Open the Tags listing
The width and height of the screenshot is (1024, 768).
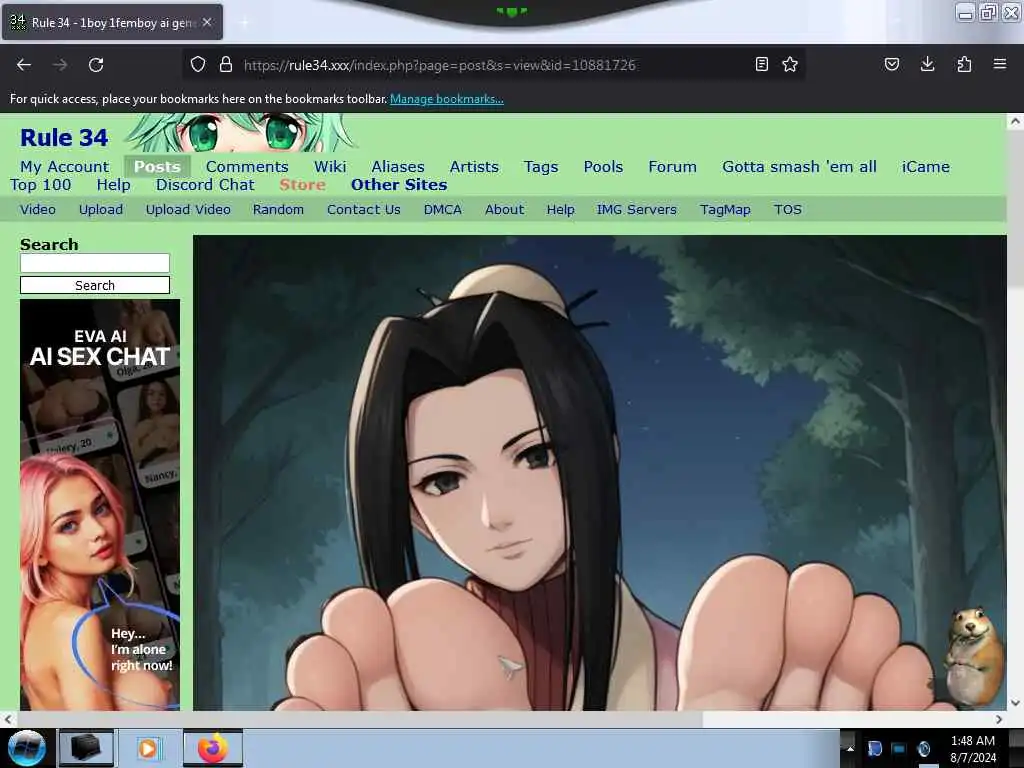click(541, 167)
